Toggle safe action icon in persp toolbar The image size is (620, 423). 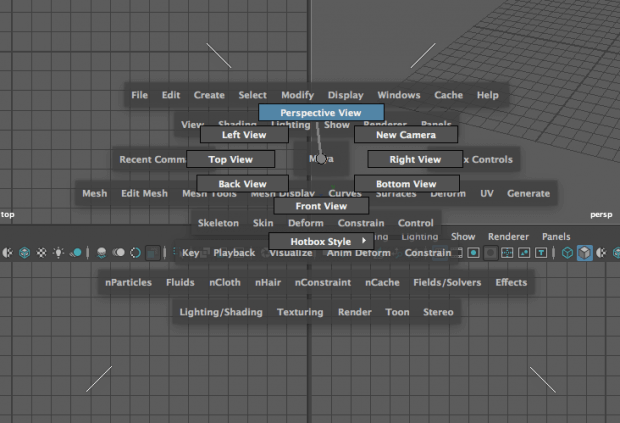point(524,252)
